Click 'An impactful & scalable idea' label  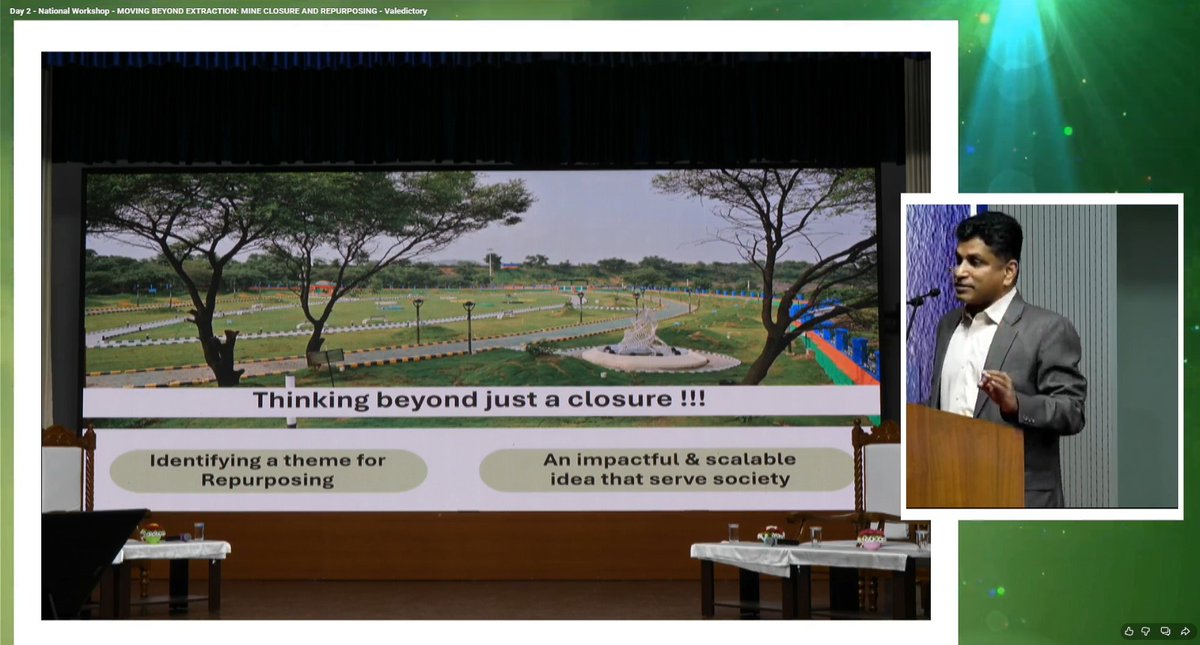[667, 470]
